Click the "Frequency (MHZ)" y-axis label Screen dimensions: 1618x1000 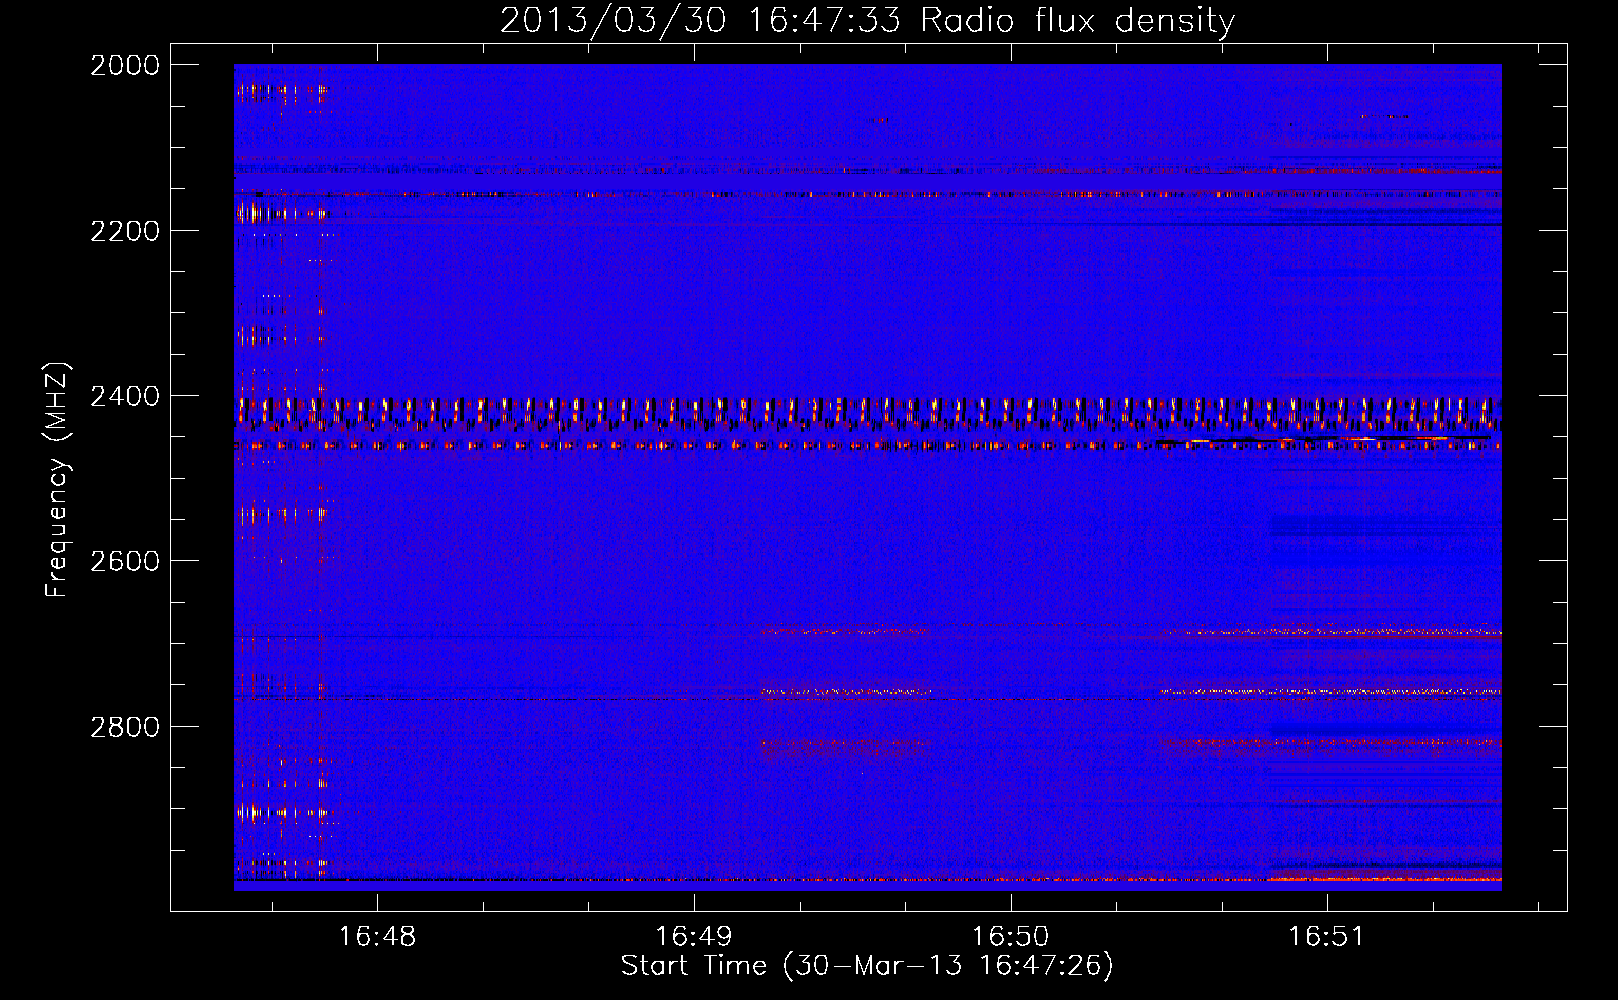(x=58, y=480)
